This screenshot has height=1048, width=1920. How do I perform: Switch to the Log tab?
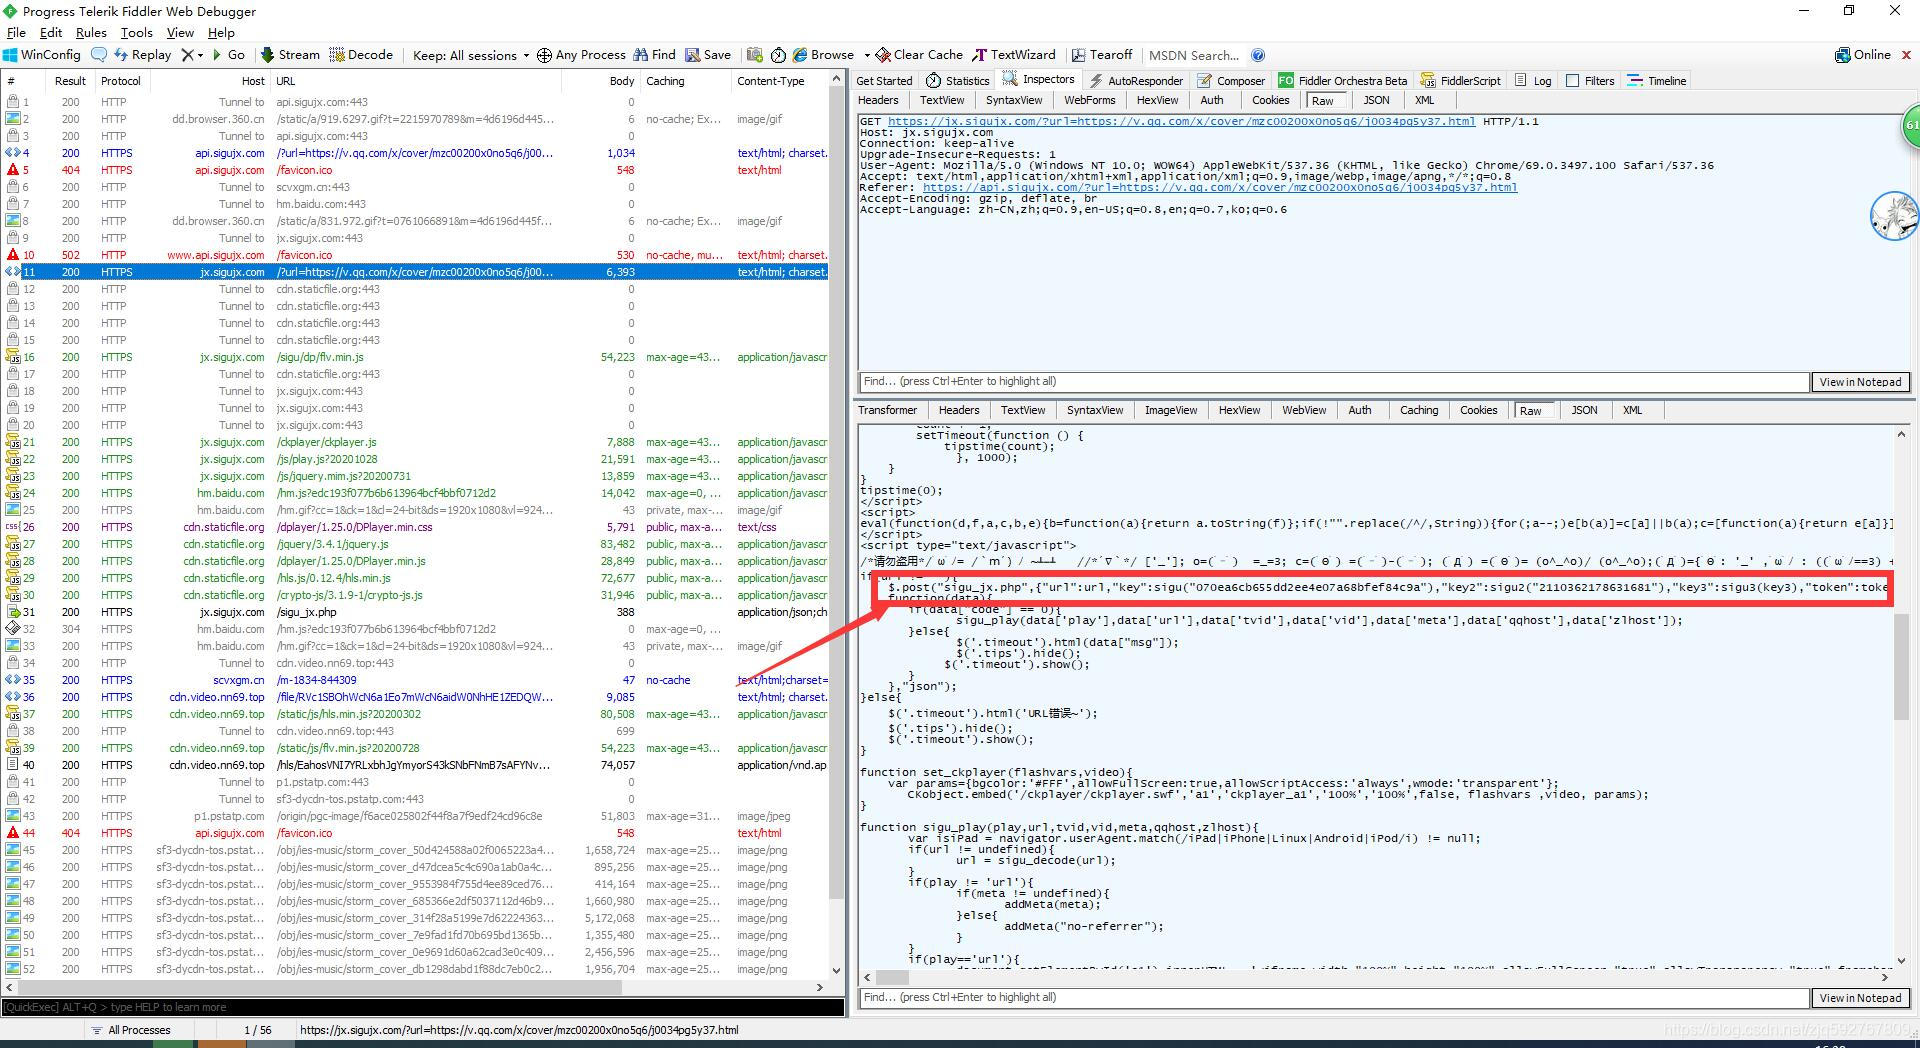pyautogui.click(x=1533, y=81)
